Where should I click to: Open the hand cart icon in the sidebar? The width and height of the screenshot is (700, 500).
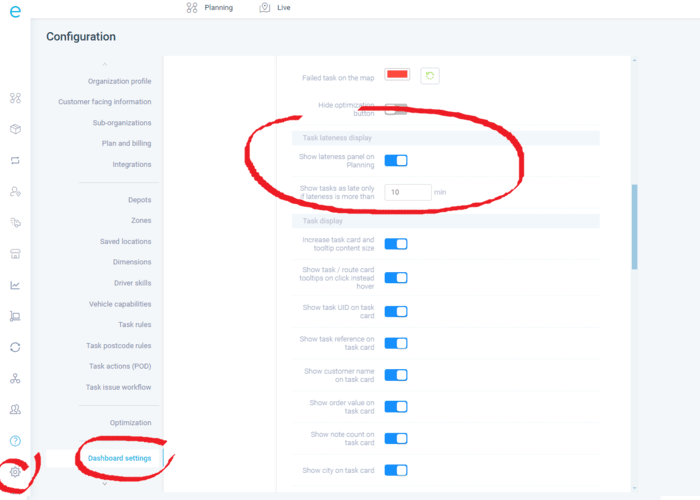pyautogui.click(x=15, y=316)
